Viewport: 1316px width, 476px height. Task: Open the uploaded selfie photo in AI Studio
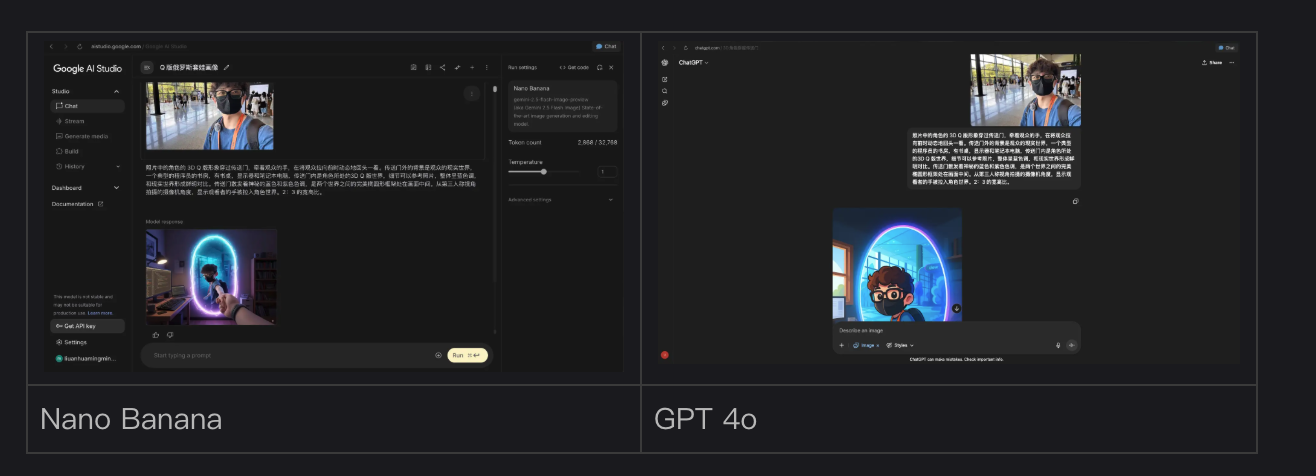click(x=210, y=116)
